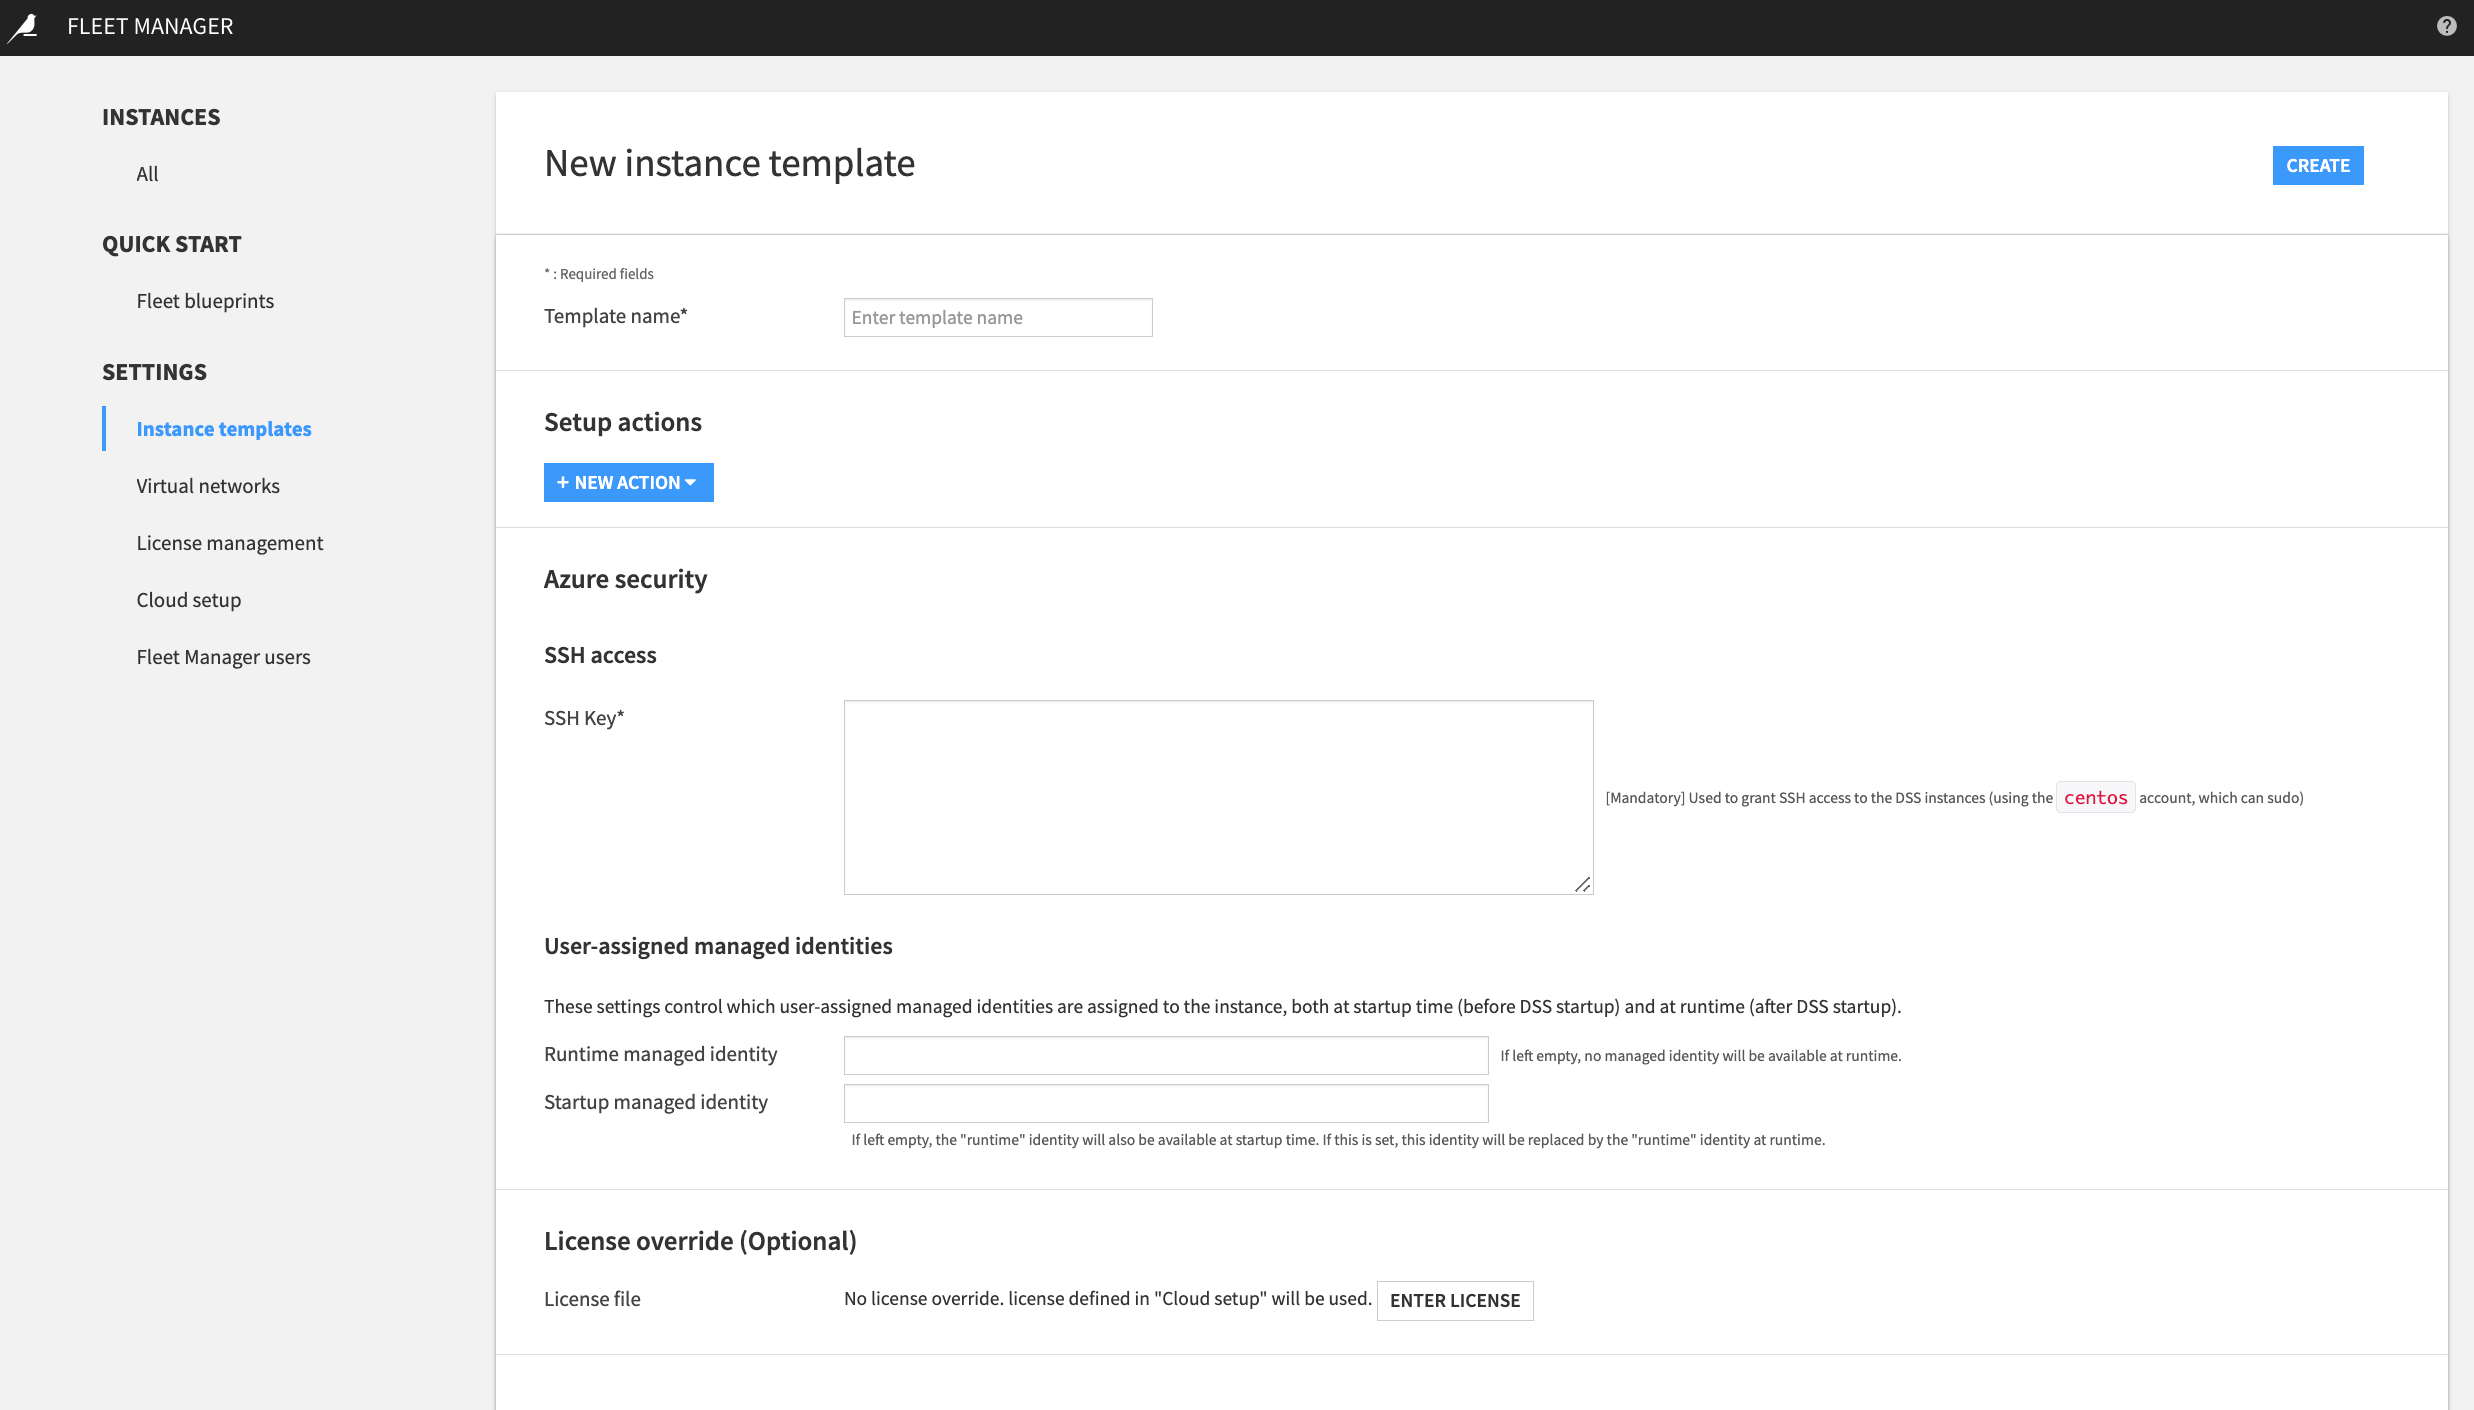
Task: Open the Virtual networks settings page
Action: pos(207,485)
